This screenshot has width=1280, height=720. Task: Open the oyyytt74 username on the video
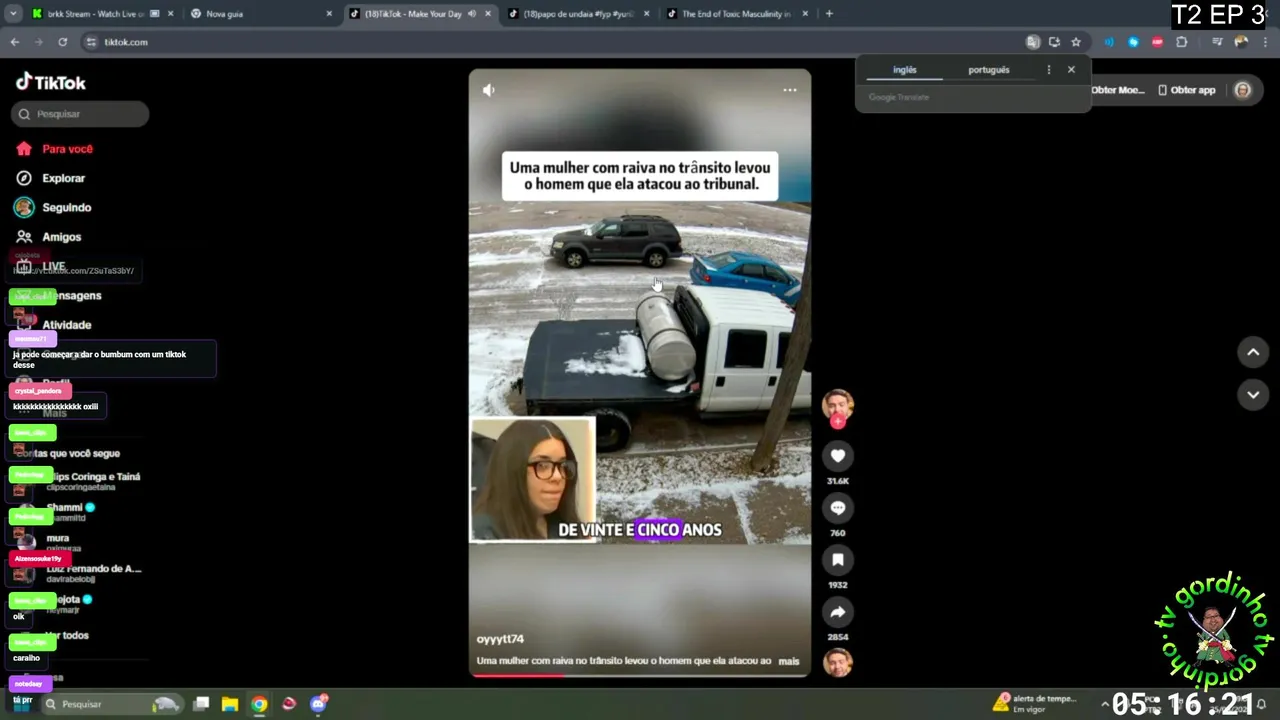coord(500,639)
